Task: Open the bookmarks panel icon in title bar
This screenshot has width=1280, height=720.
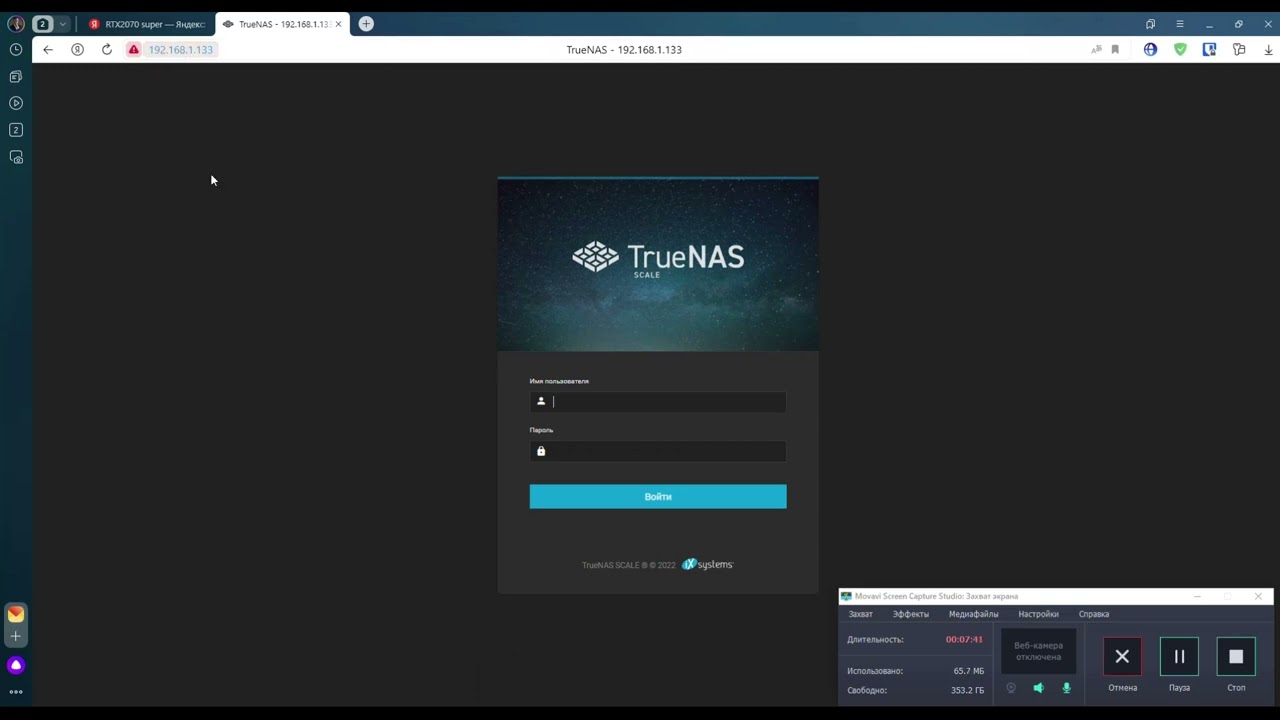Action: pyautogui.click(x=1150, y=24)
